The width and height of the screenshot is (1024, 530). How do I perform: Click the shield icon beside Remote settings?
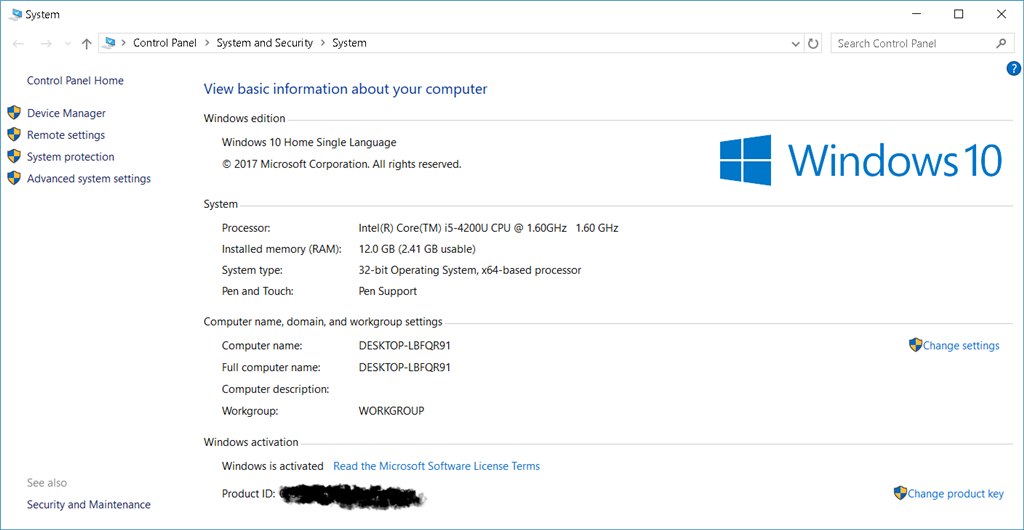pyautogui.click(x=14, y=134)
